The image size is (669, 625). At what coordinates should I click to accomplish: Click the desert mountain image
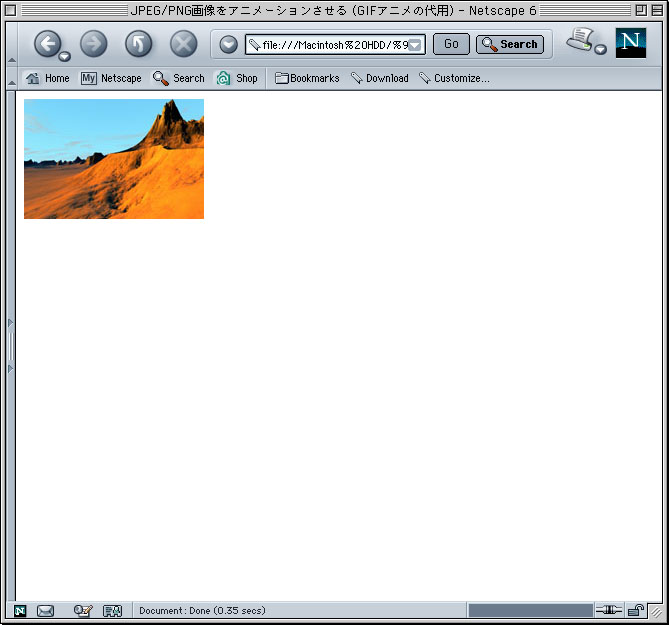click(x=114, y=159)
